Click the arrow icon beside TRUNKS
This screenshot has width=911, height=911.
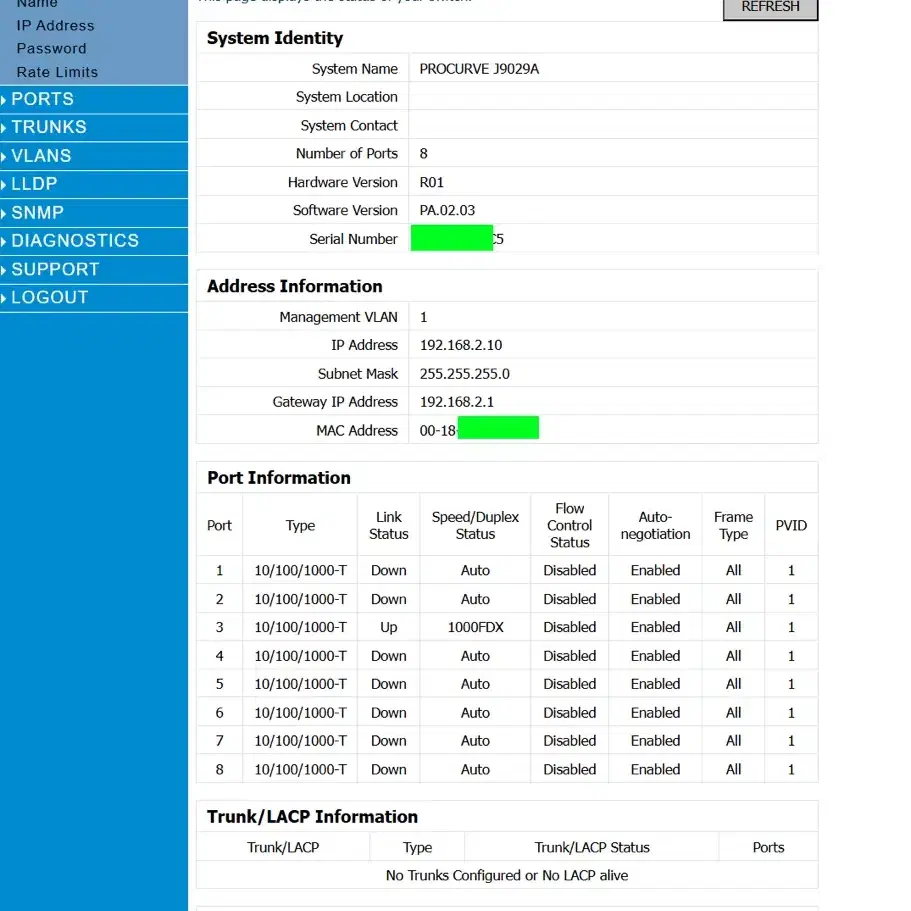(x=3, y=128)
